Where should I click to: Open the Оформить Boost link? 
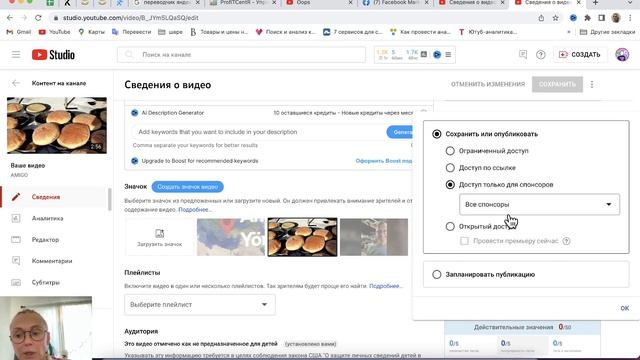coord(384,161)
